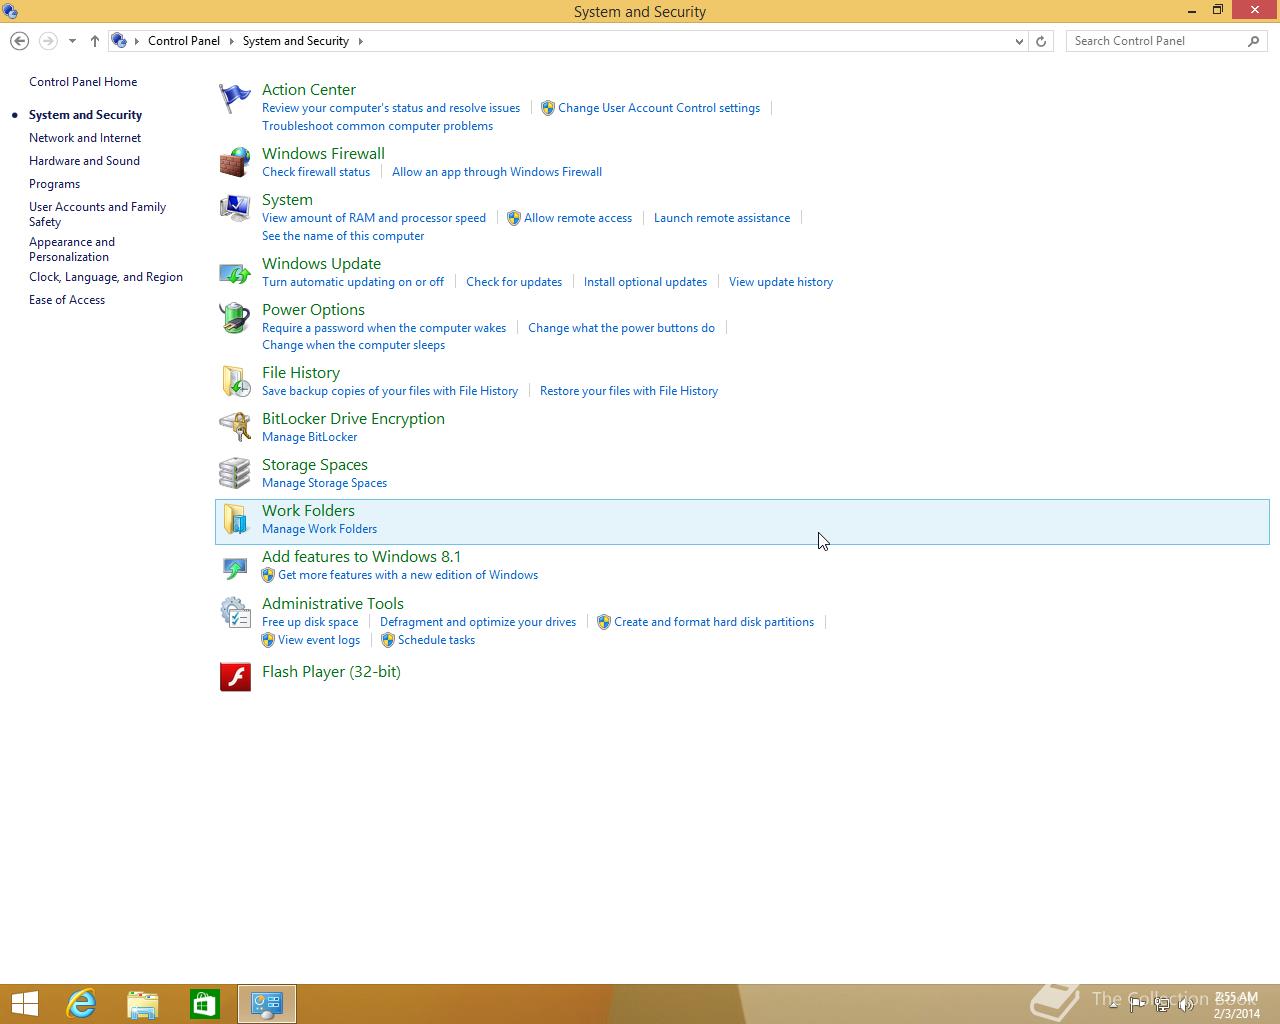The height and width of the screenshot is (1024, 1280).
Task: Click Get more features with new edition
Action: pyautogui.click(x=408, y=575)
